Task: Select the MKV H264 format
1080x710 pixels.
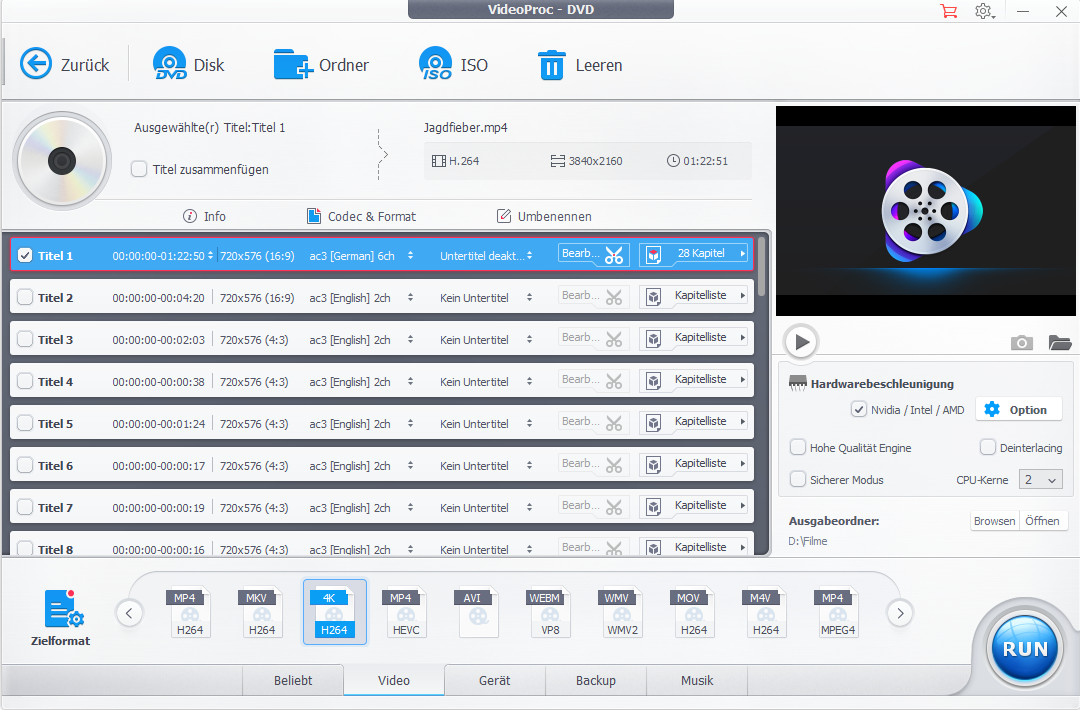Action: 261,612
